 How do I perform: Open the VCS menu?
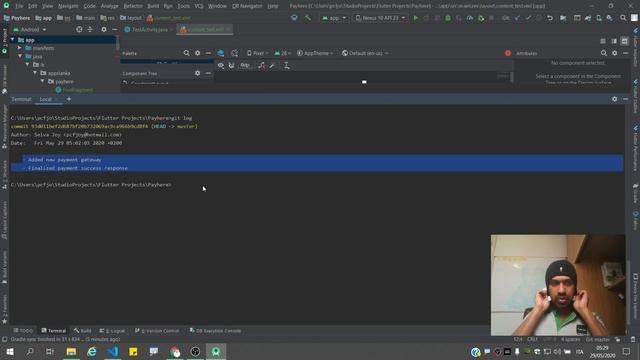coord(199,6)
